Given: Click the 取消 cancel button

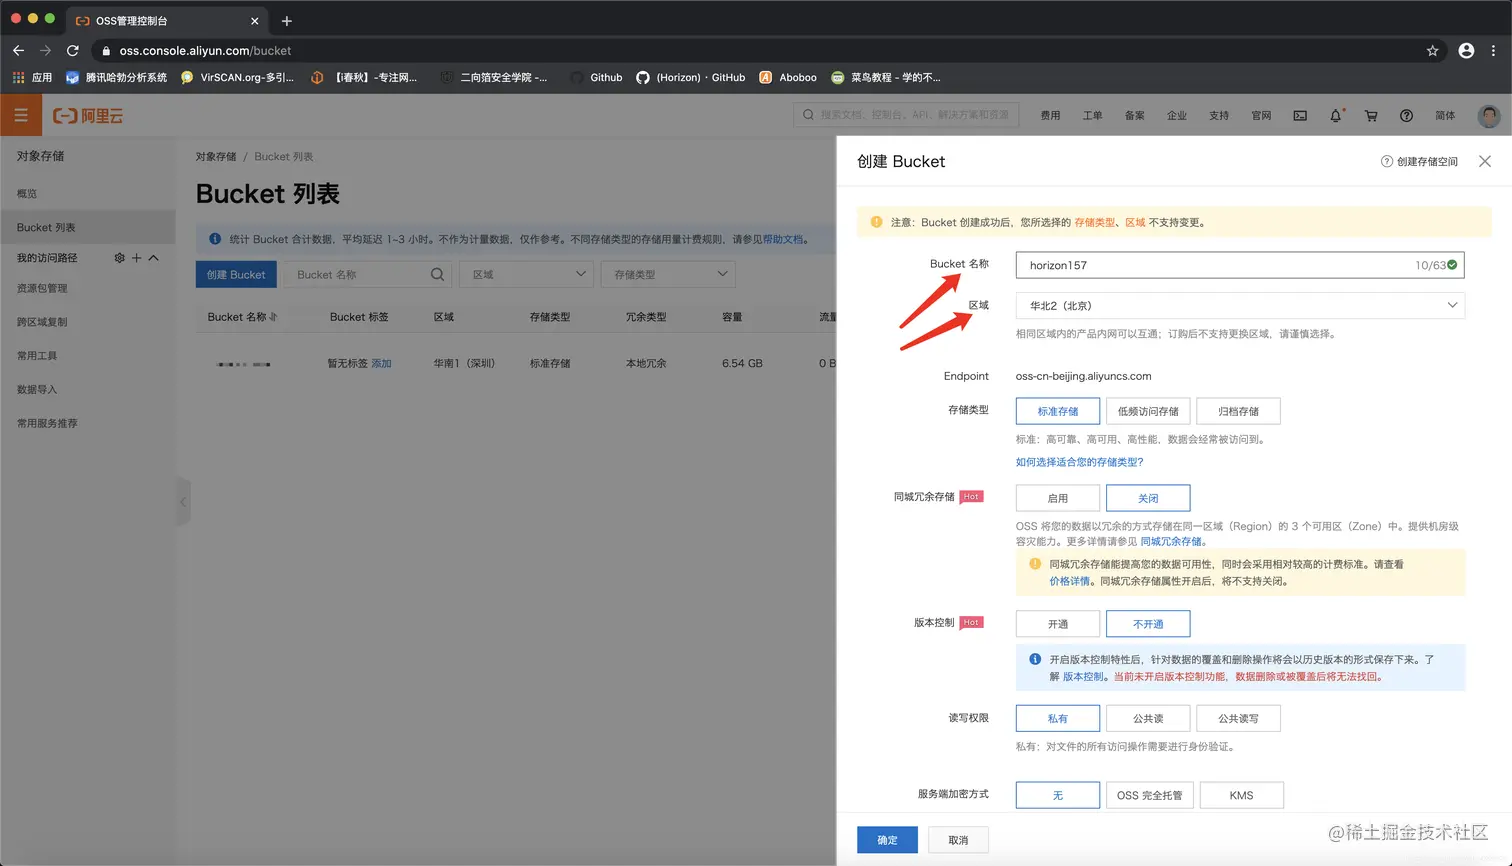Looking at the screenshot, I should 958,840.
